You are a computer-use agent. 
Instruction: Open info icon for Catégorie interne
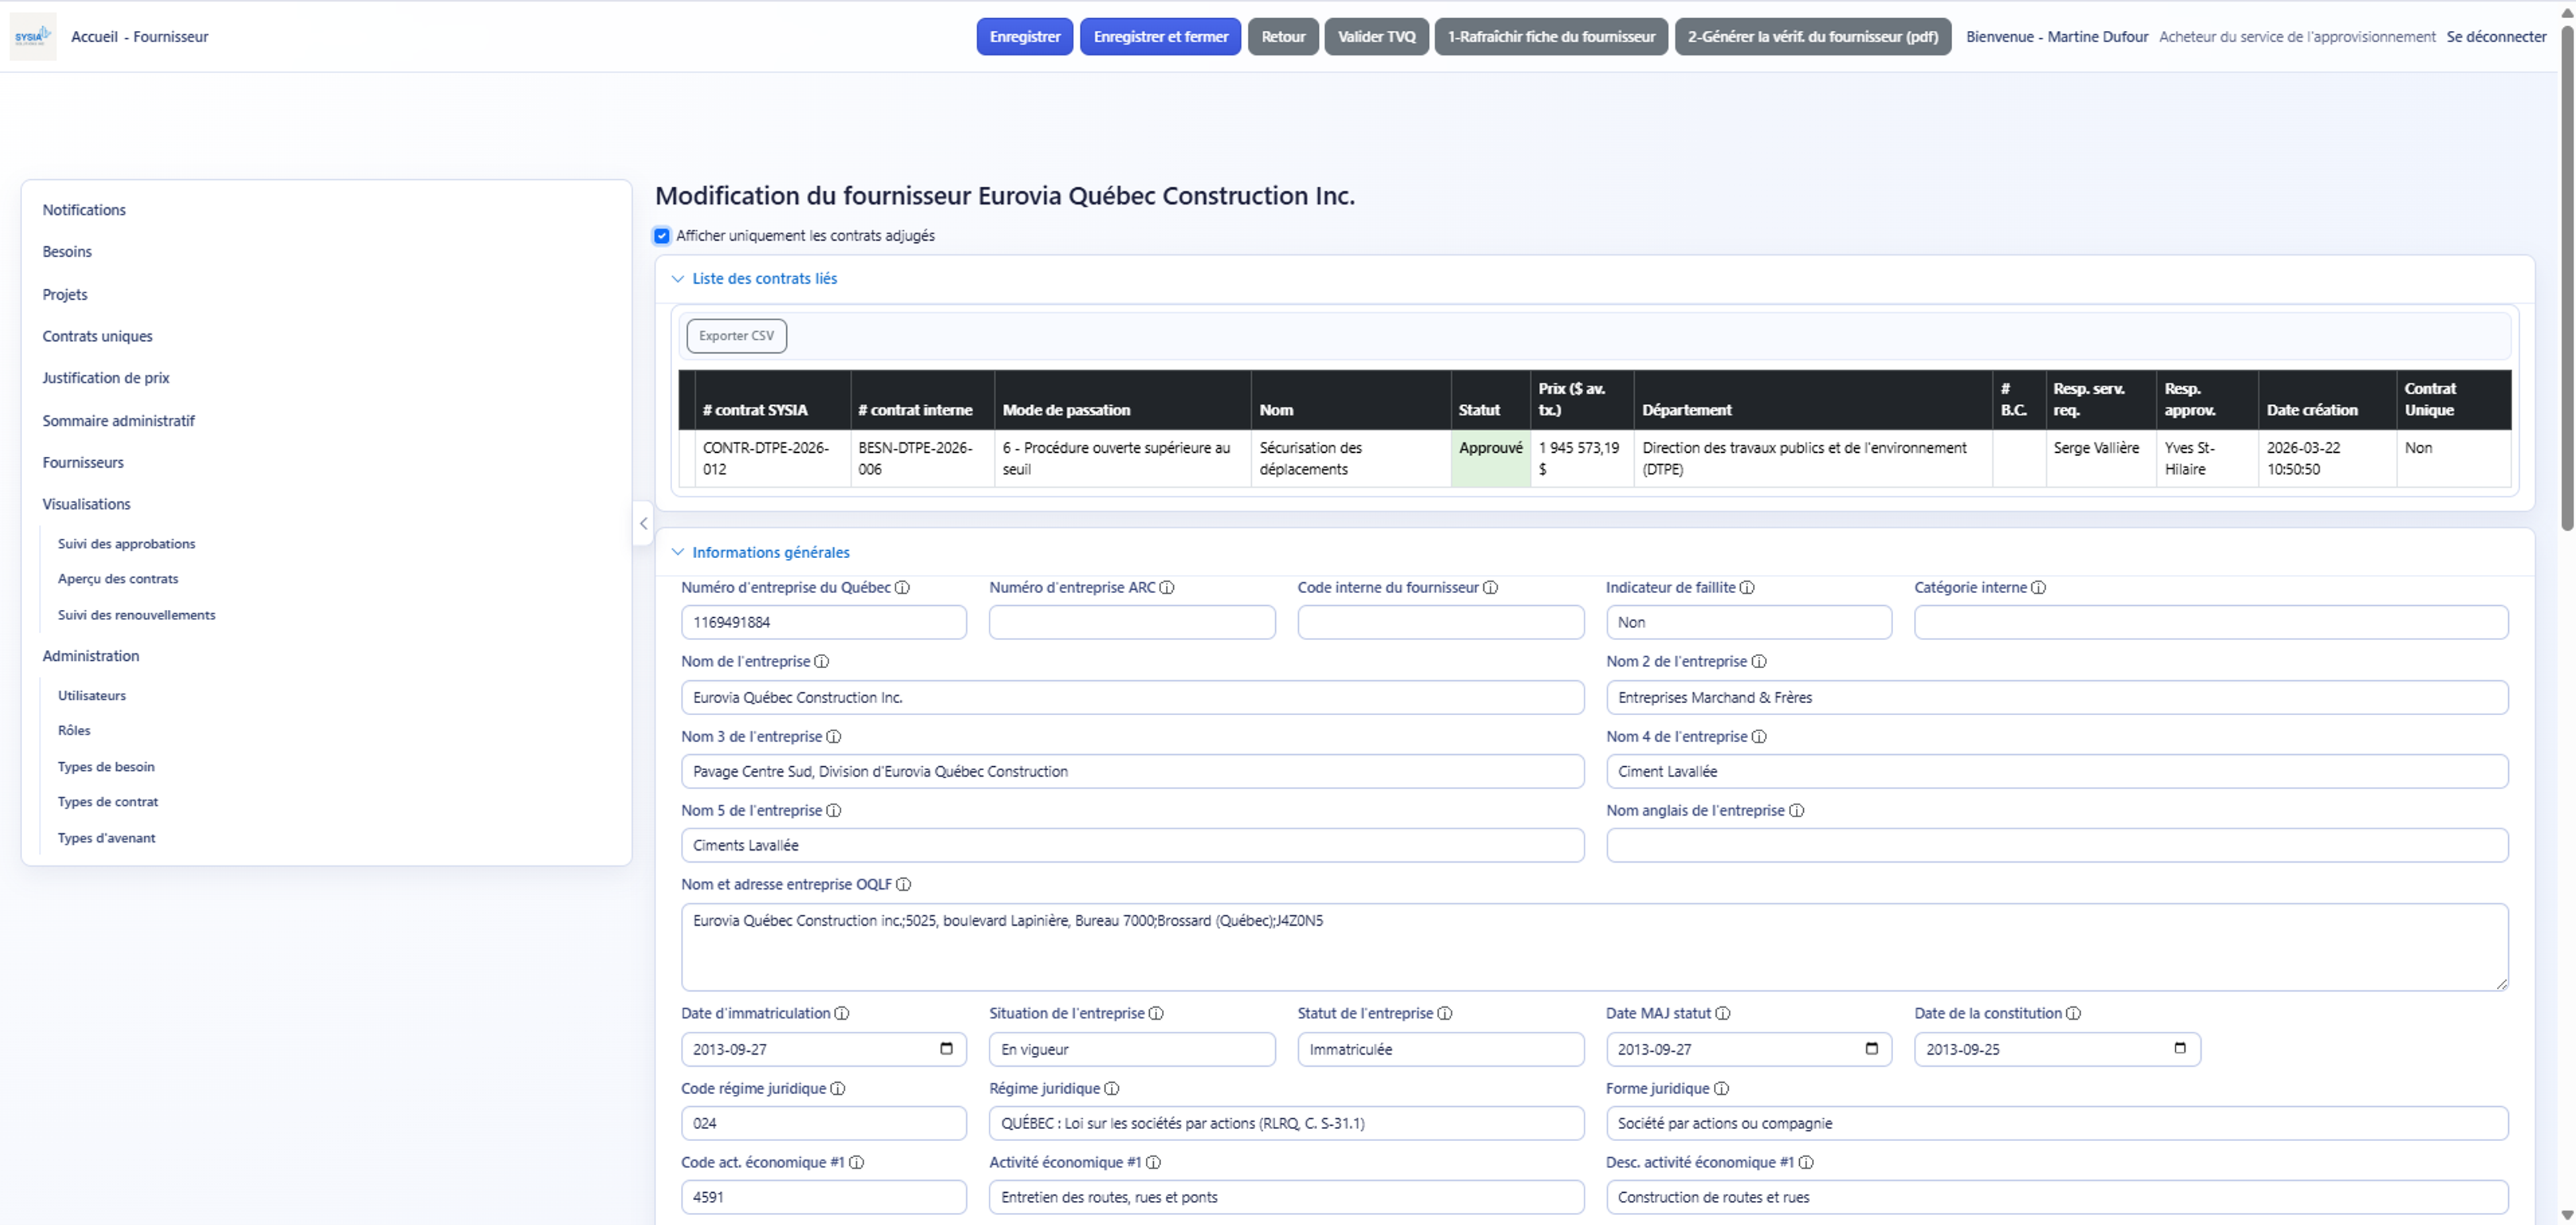pyautogui.click(x=2038, y=588)
